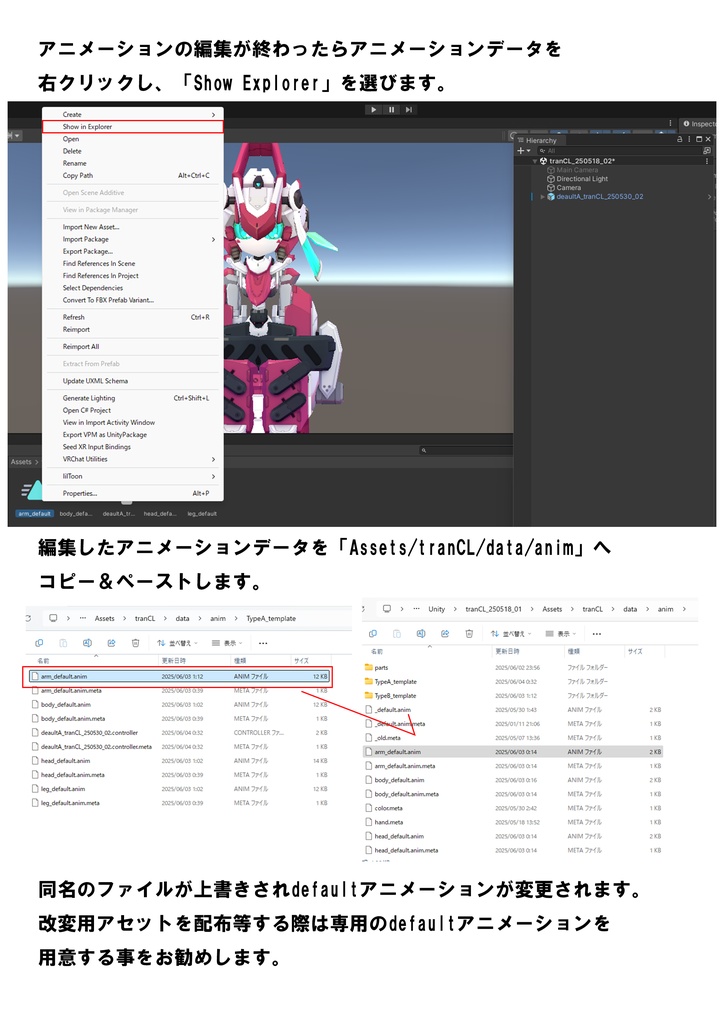The image size is (724, 1024).
Task: Click tranCL_250518_01 in Explorer address bar
Action: 494,609
